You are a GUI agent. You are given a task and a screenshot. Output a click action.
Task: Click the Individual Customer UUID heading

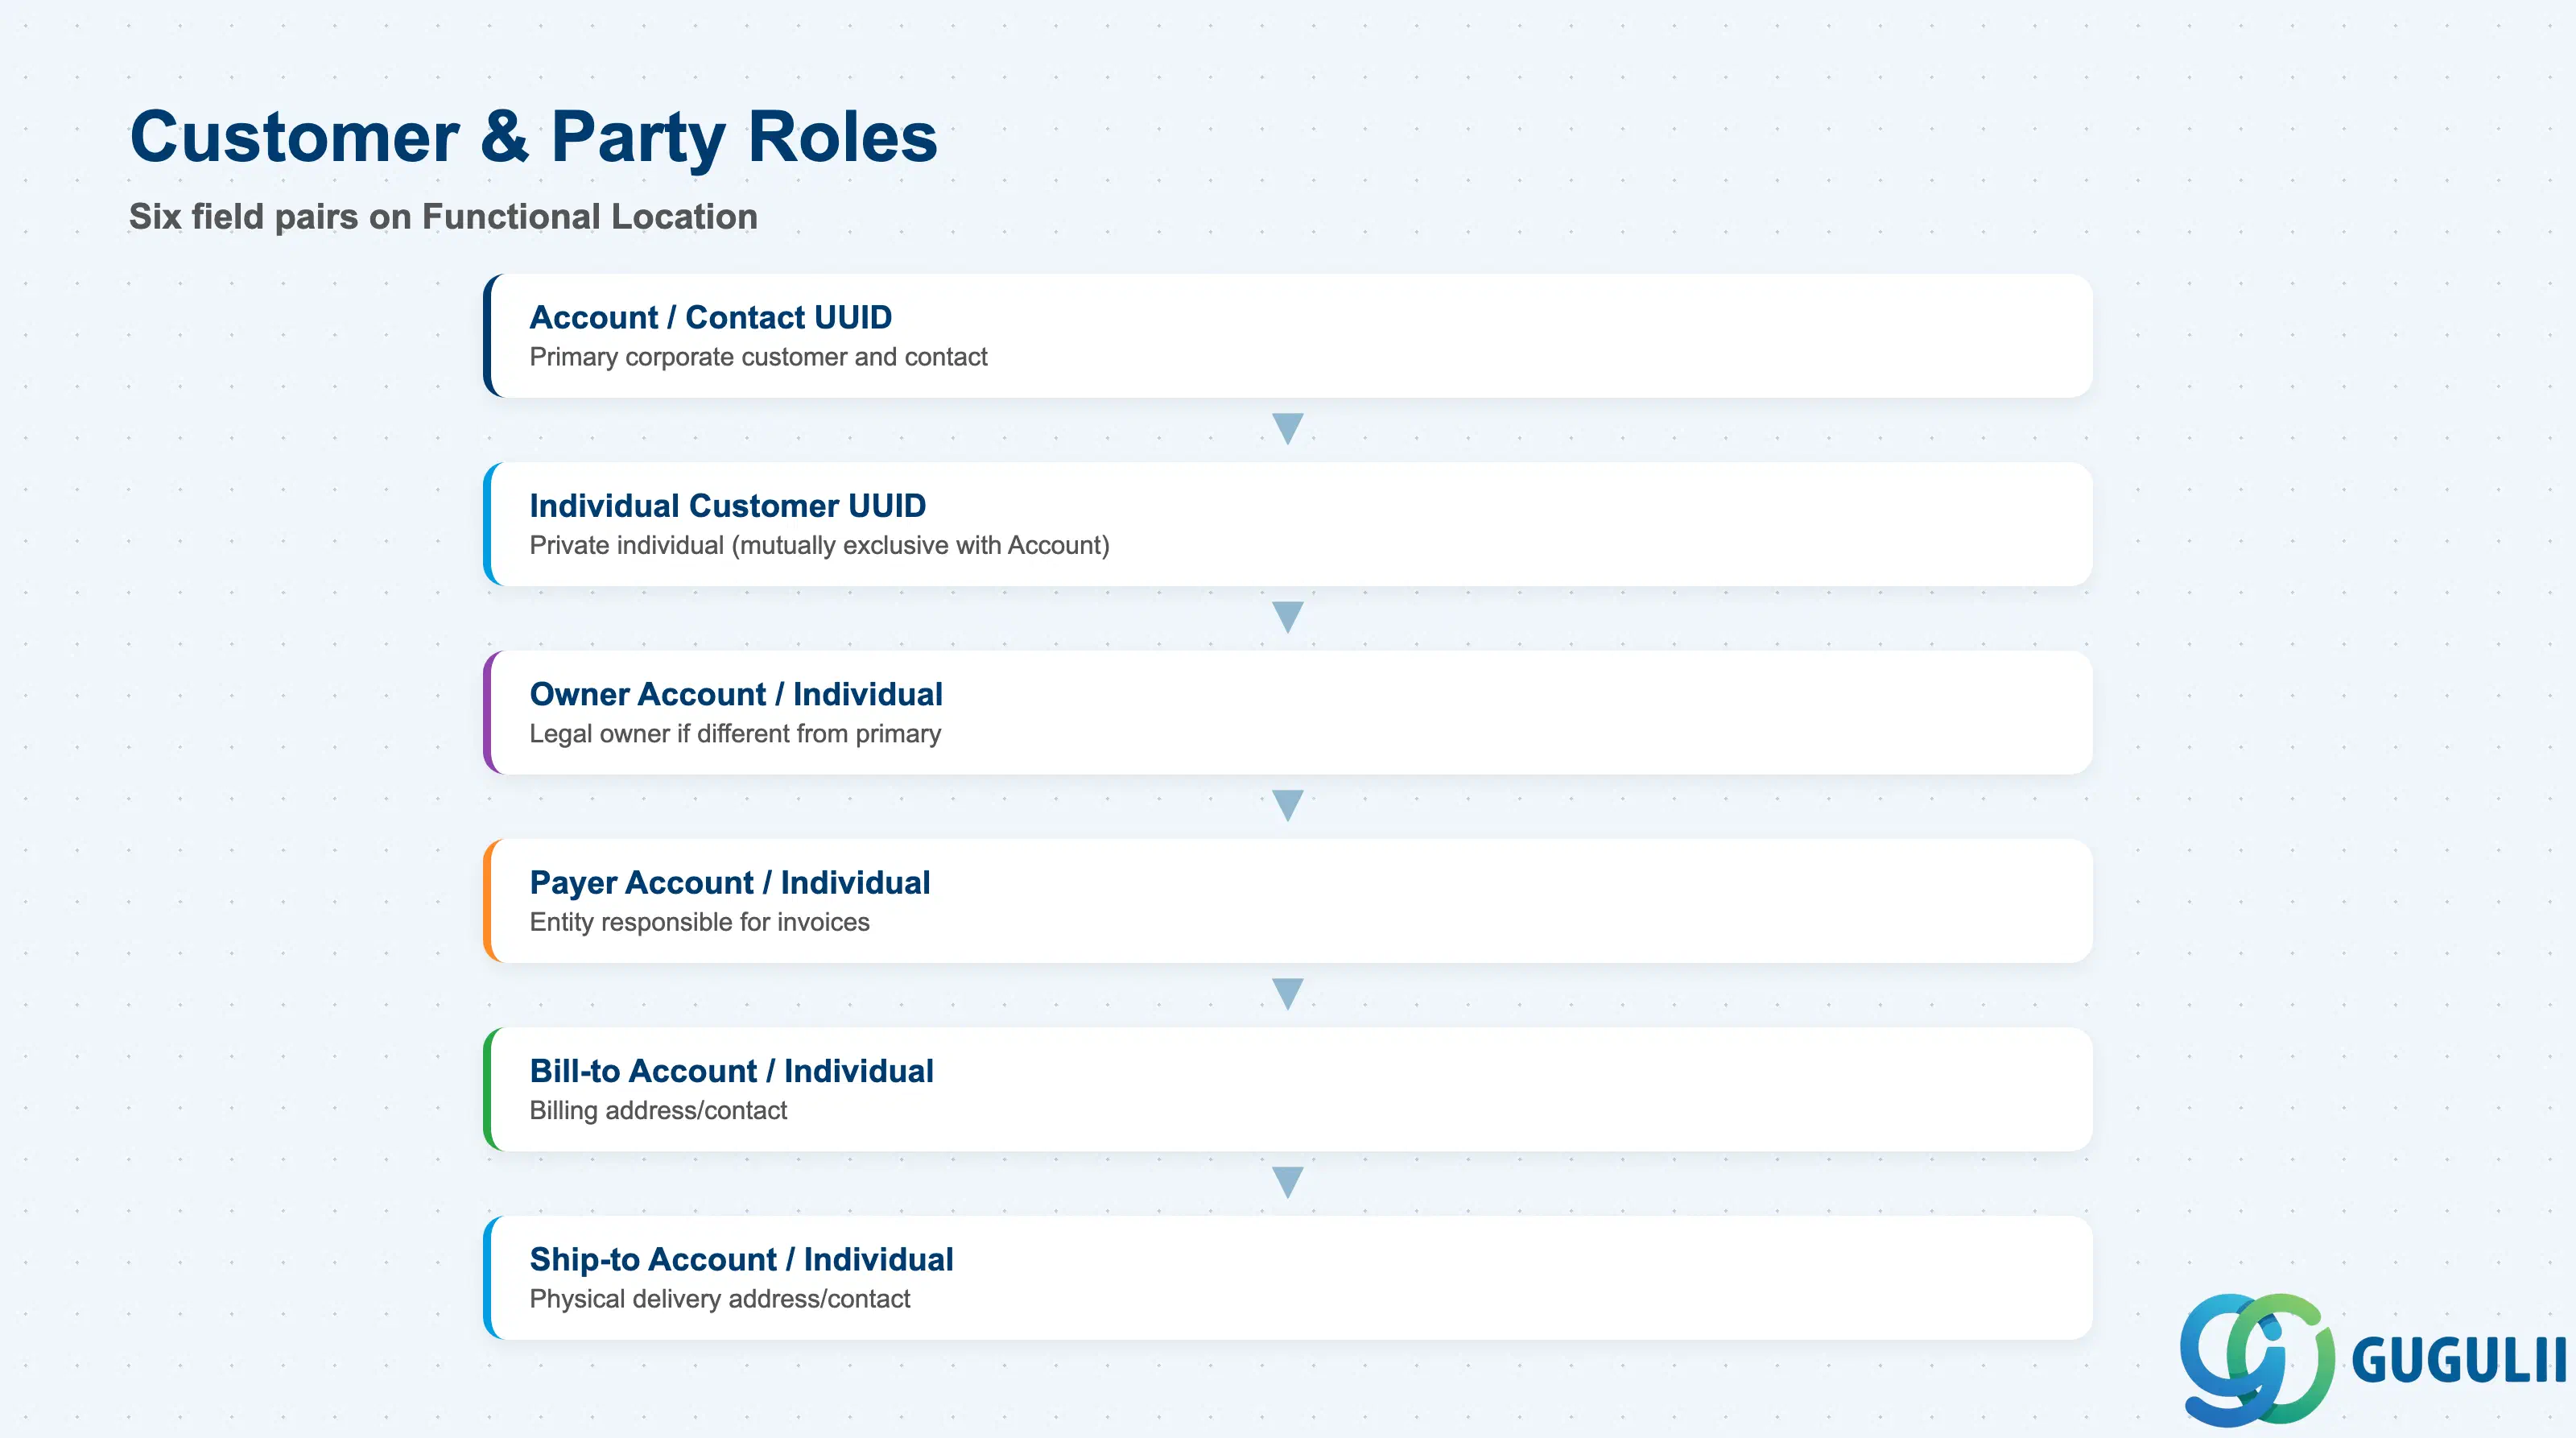(727, 505)
